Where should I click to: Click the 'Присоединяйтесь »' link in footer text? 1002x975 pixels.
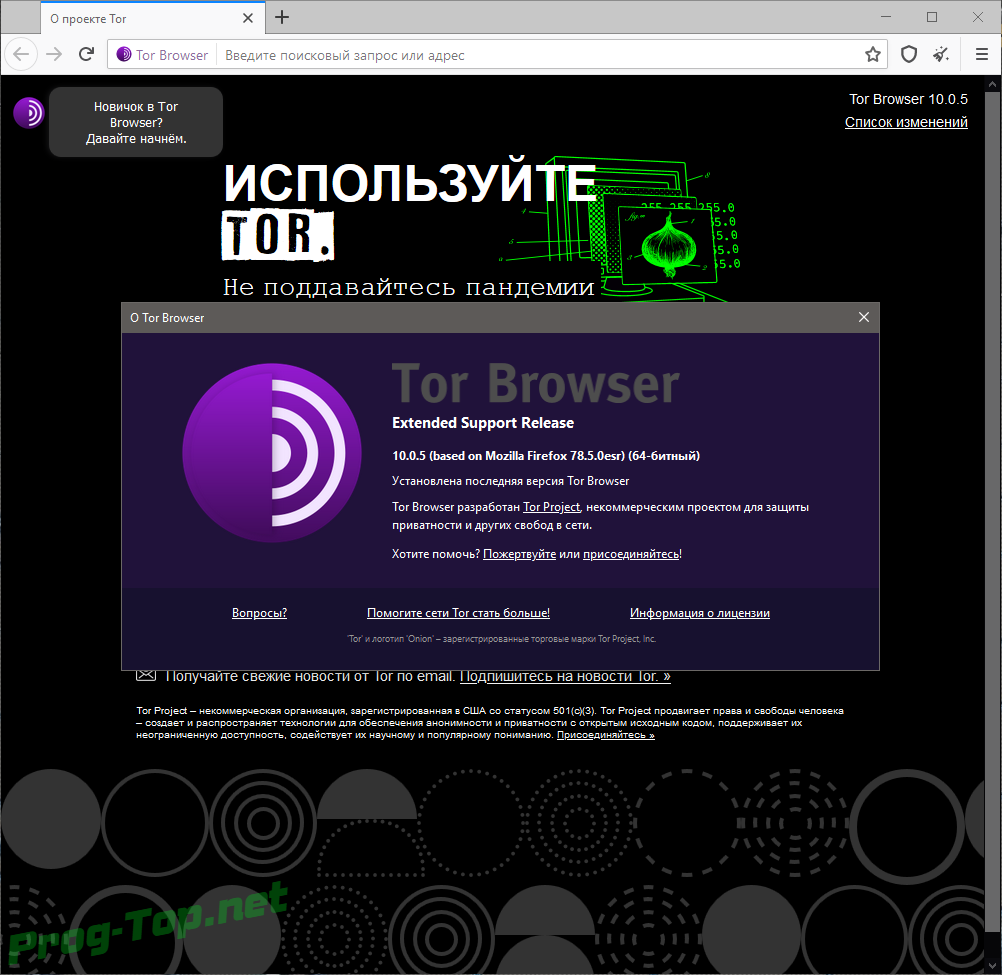click(x=606, y=735)
